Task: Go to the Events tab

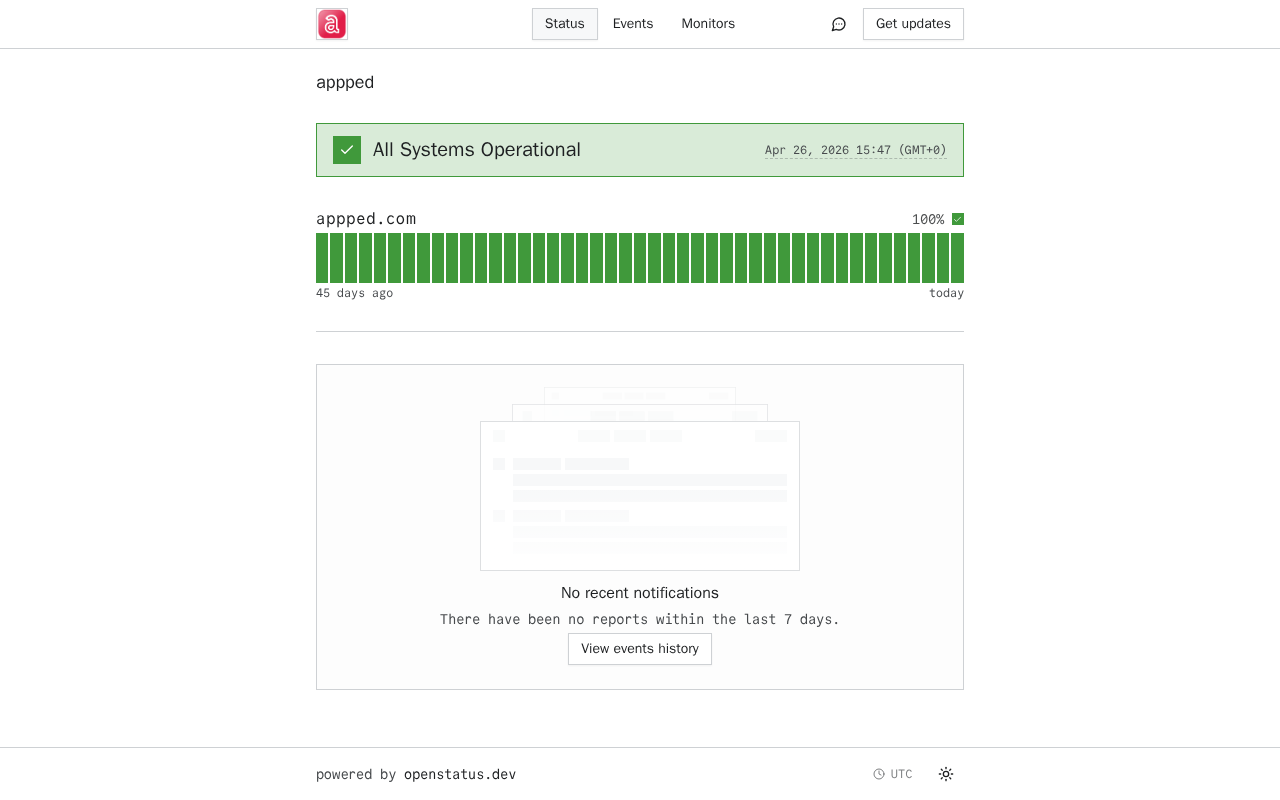Action: pyautogui.click(x=633, y=24)
